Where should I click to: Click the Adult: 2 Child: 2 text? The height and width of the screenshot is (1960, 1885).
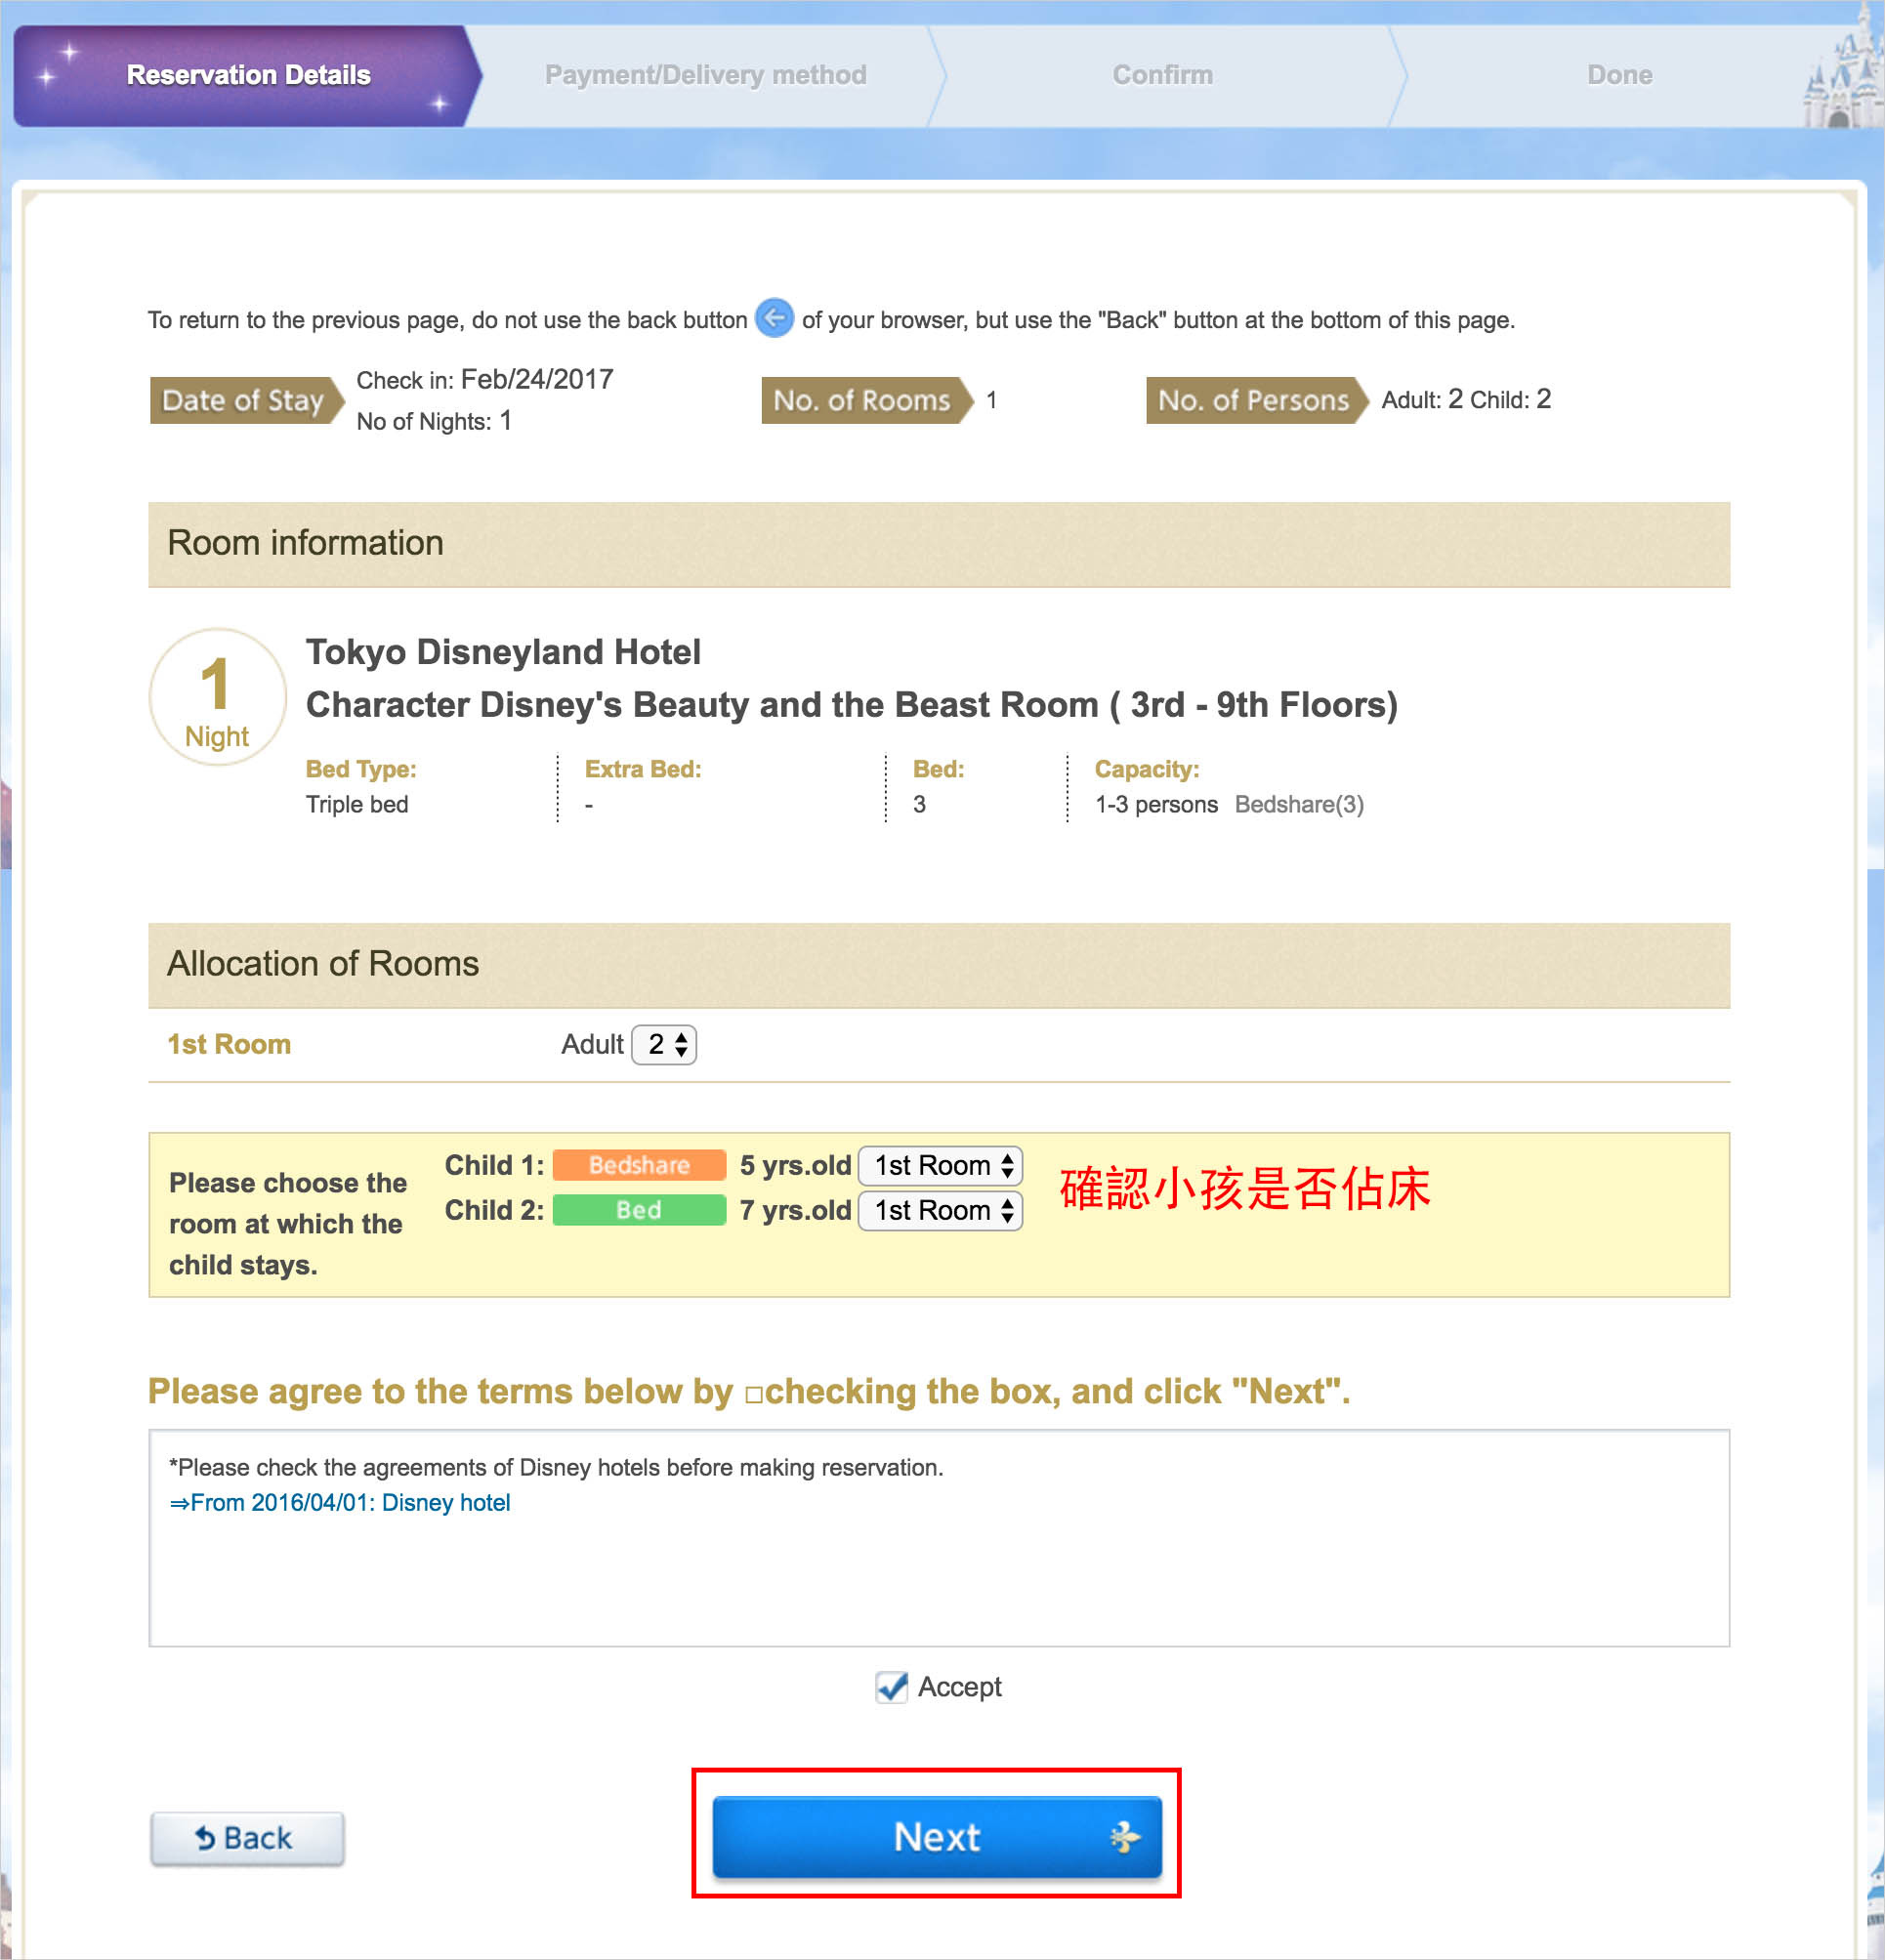coord(1466,400)
